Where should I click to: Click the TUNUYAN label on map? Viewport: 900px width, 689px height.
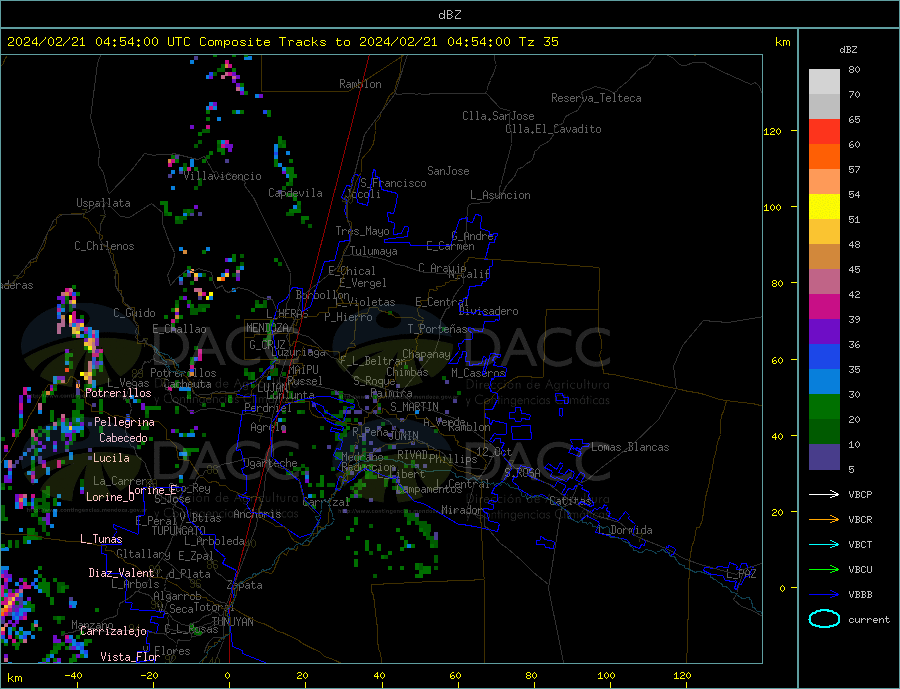click(x=232, y=622)
